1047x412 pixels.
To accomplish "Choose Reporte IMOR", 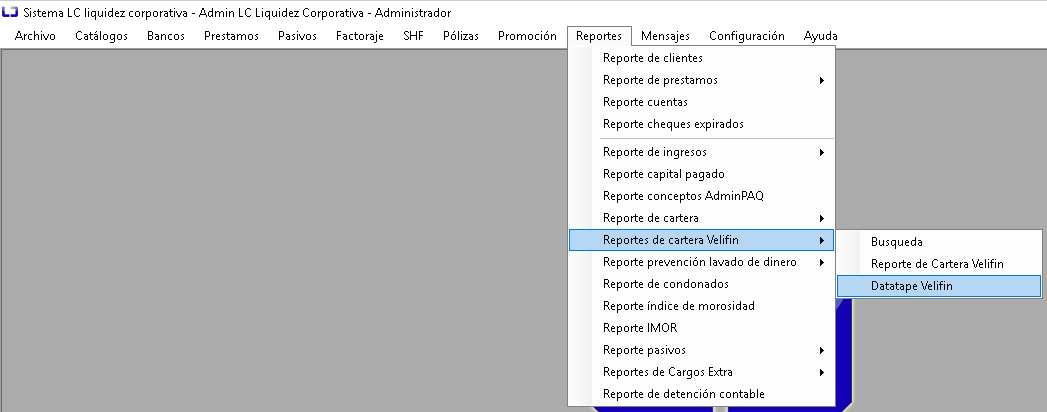I will 701,329.
